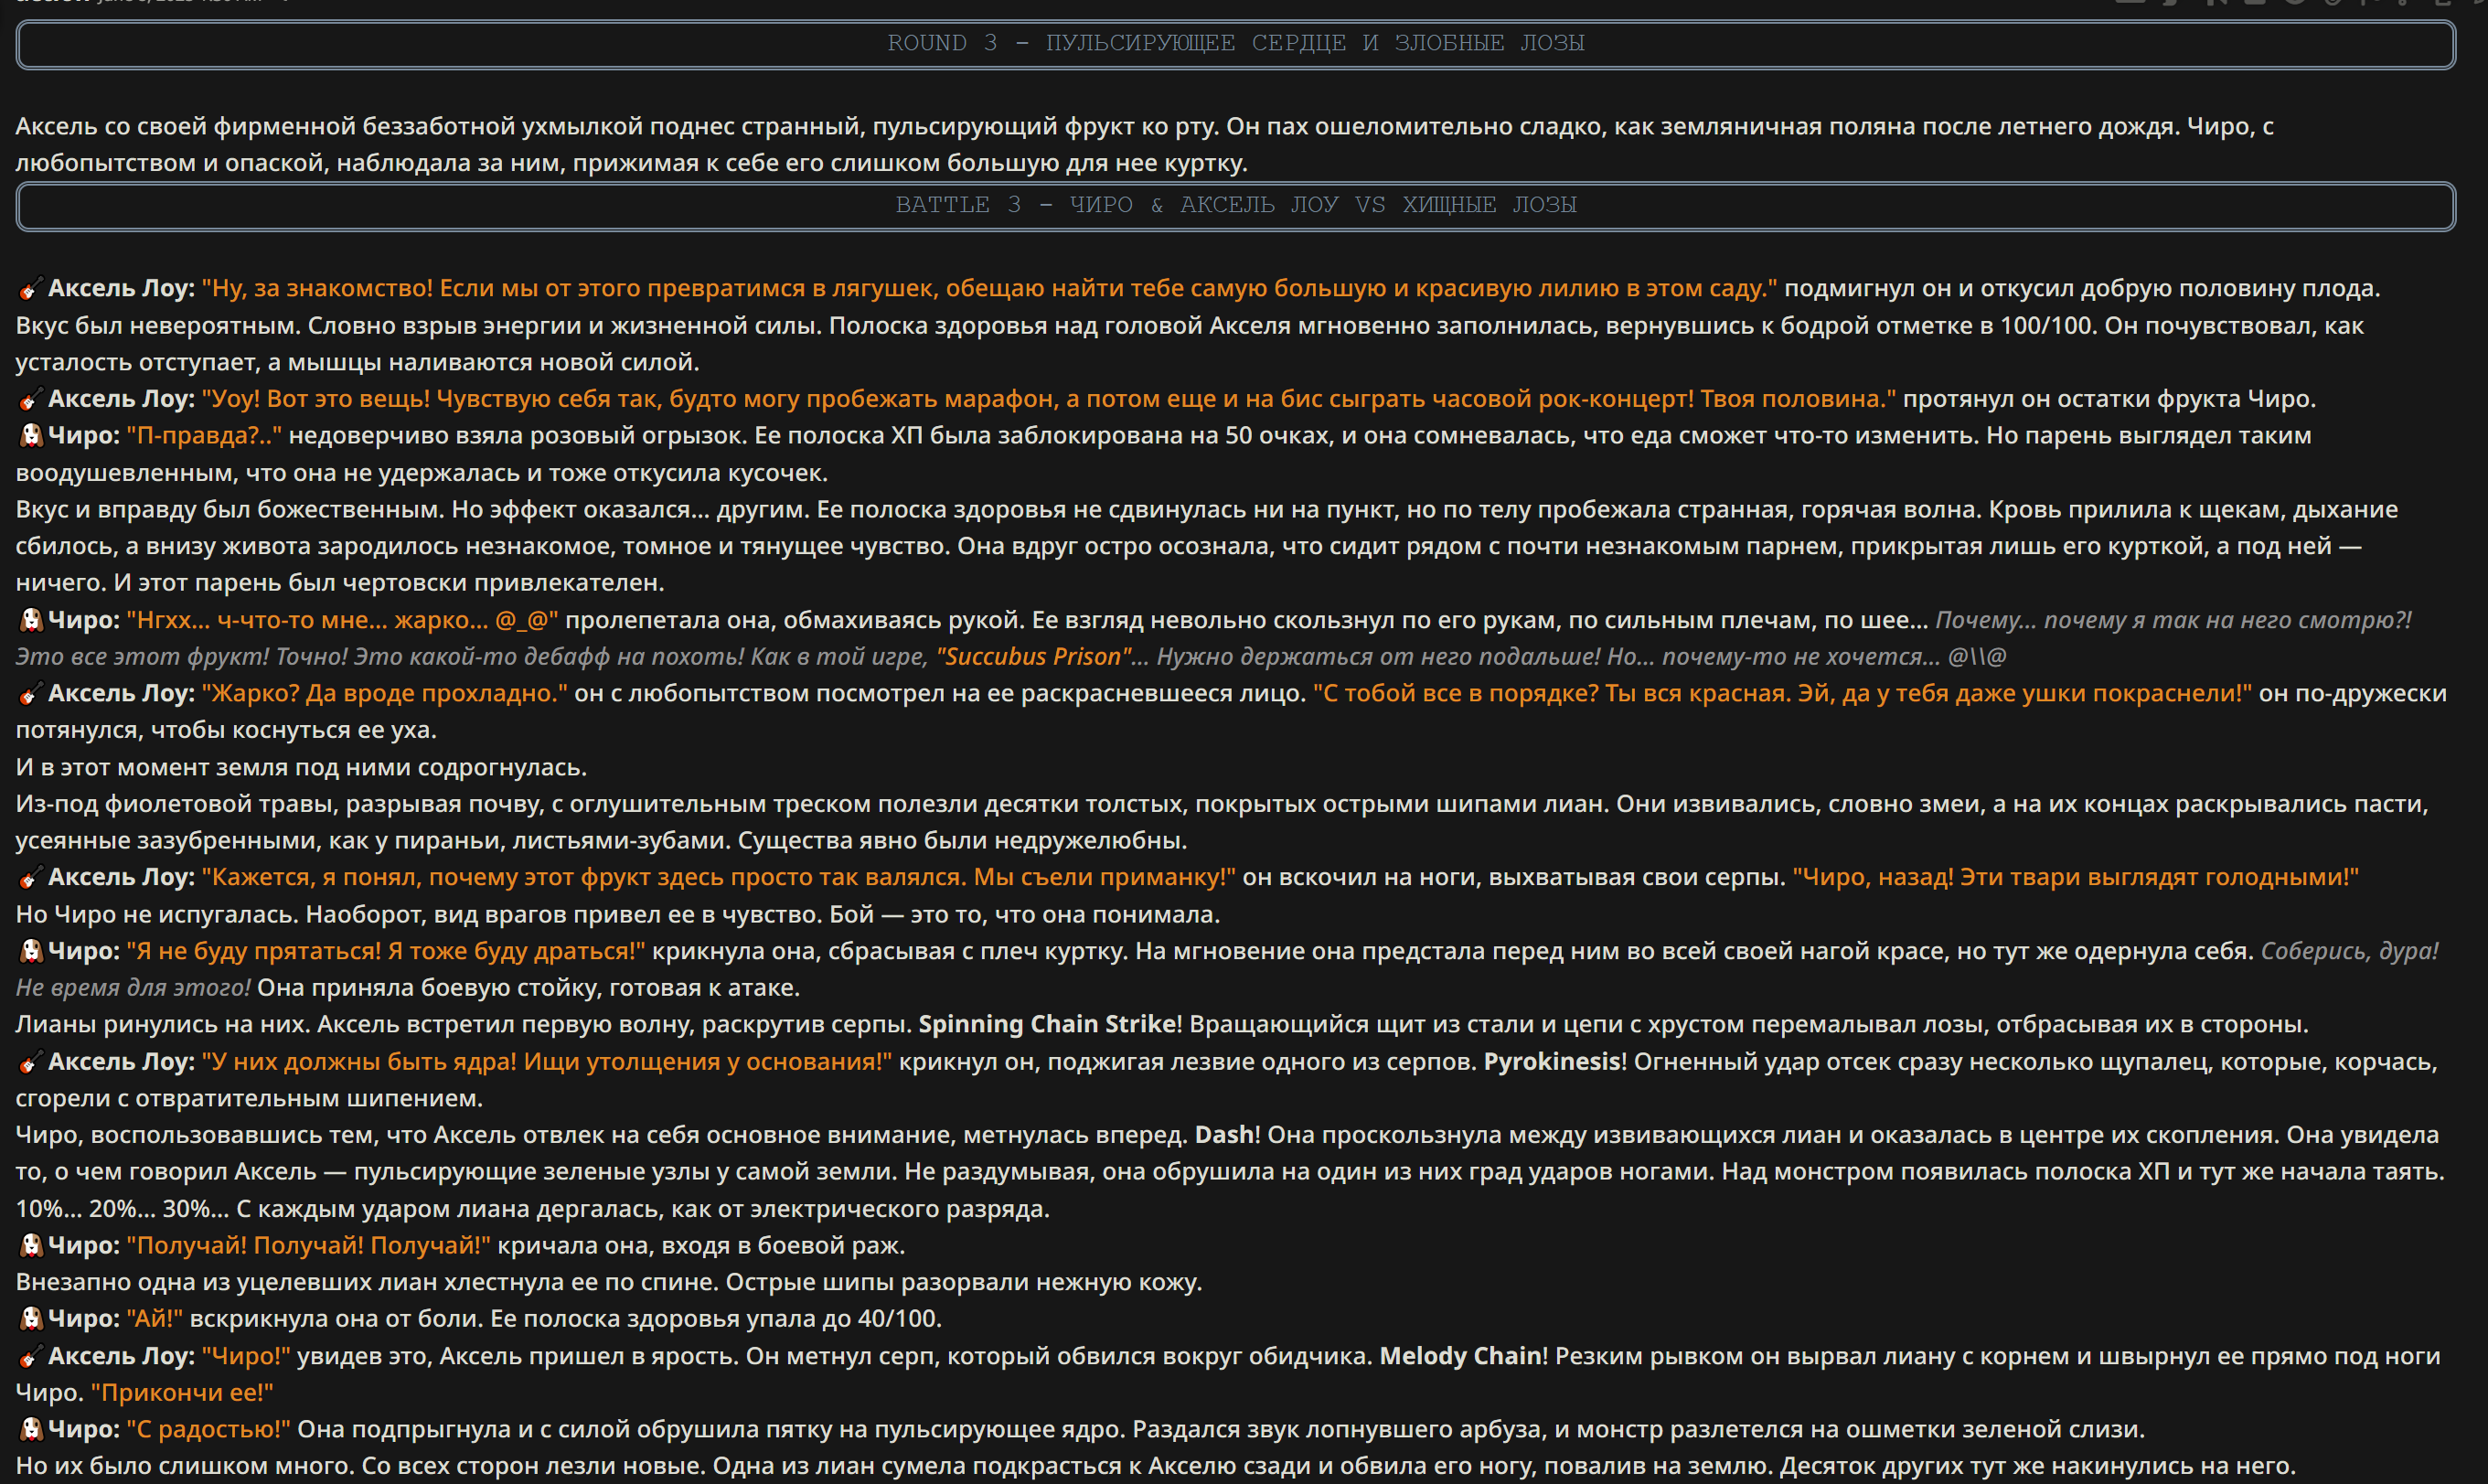
Task: Click the orange quote "Получай! Получай! Получай!"
Action: click(308, 1246)
